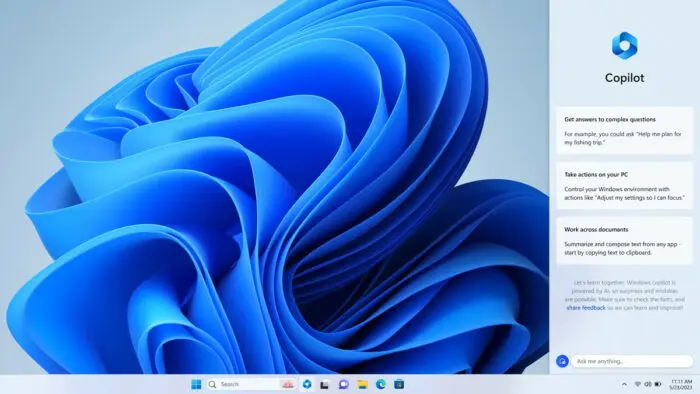700x394 pixels.
Task: Select the 'Get answers to complex questions' card
Action: pyautogui.click(x=625, y=130)
